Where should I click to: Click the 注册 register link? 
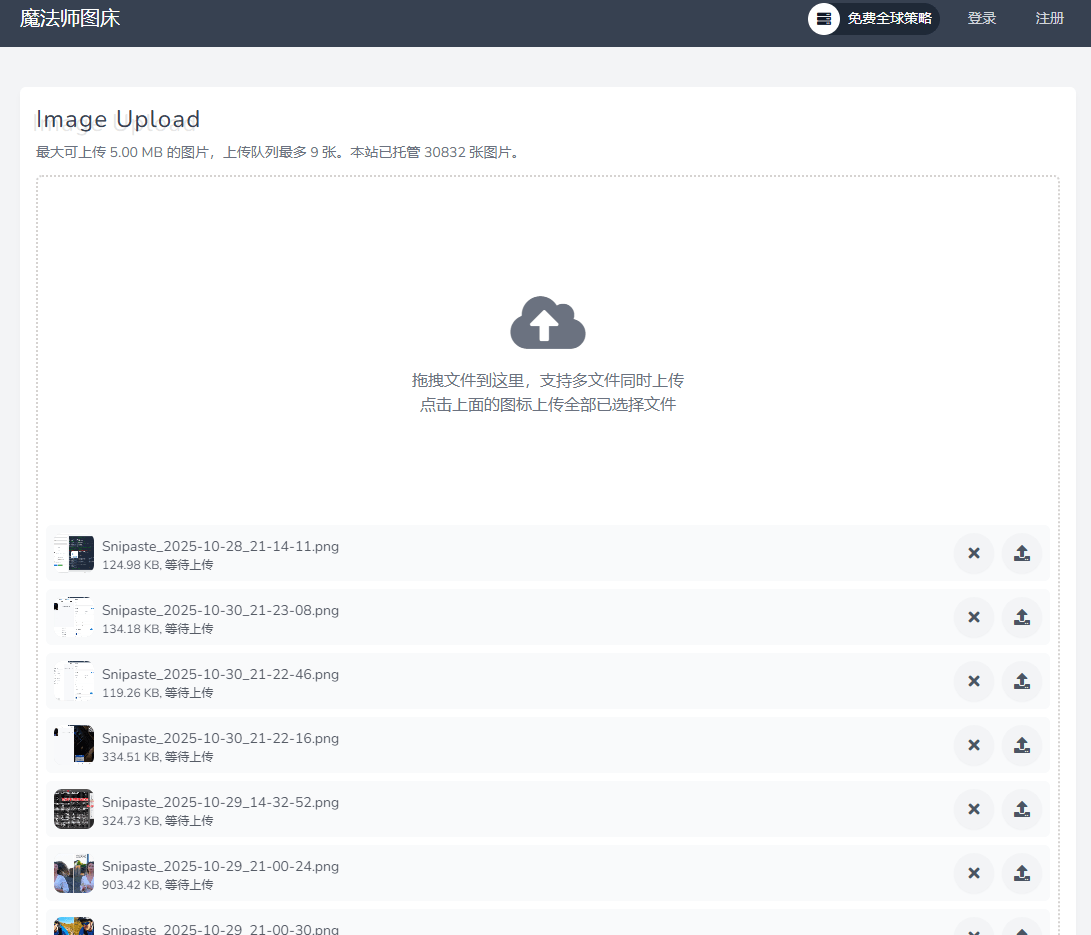point(1049,18)
